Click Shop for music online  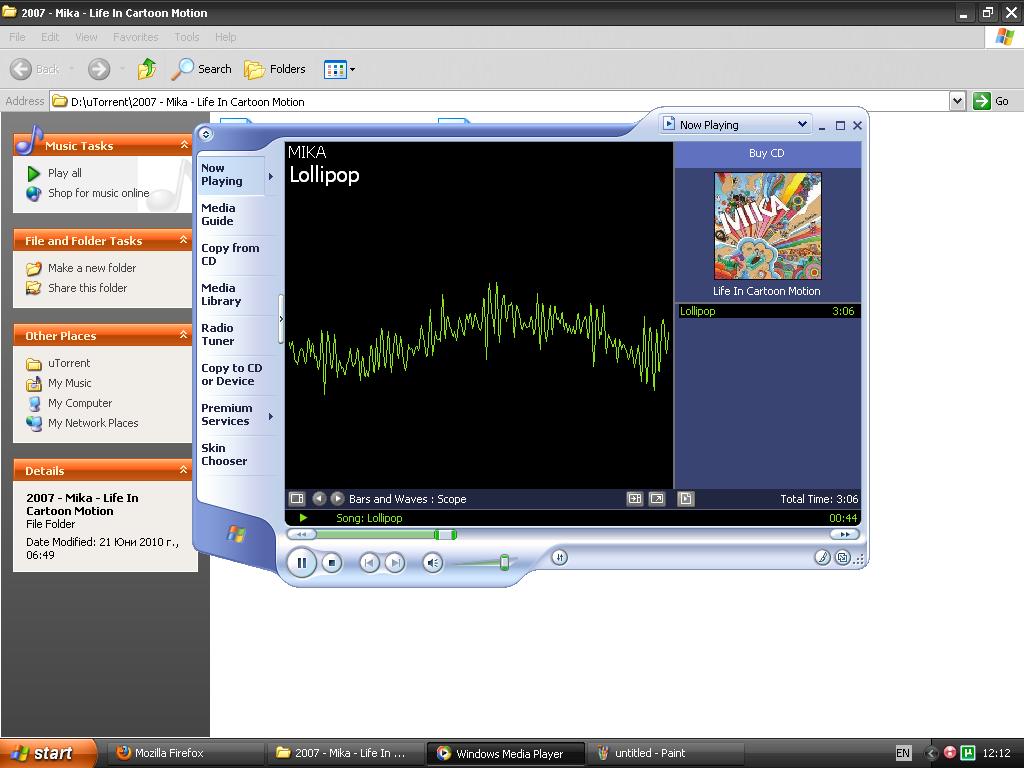click(x=88, y=193)
